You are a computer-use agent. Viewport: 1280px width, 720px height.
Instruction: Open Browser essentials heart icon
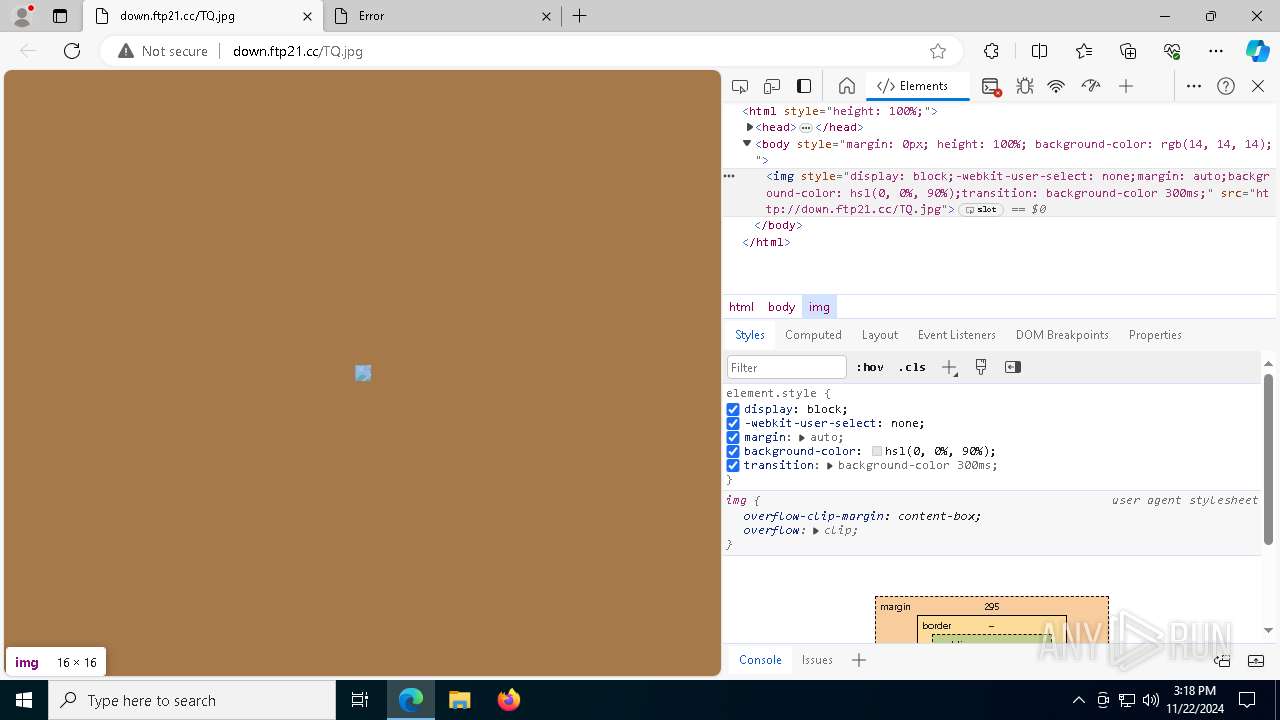click(1172, 51)
